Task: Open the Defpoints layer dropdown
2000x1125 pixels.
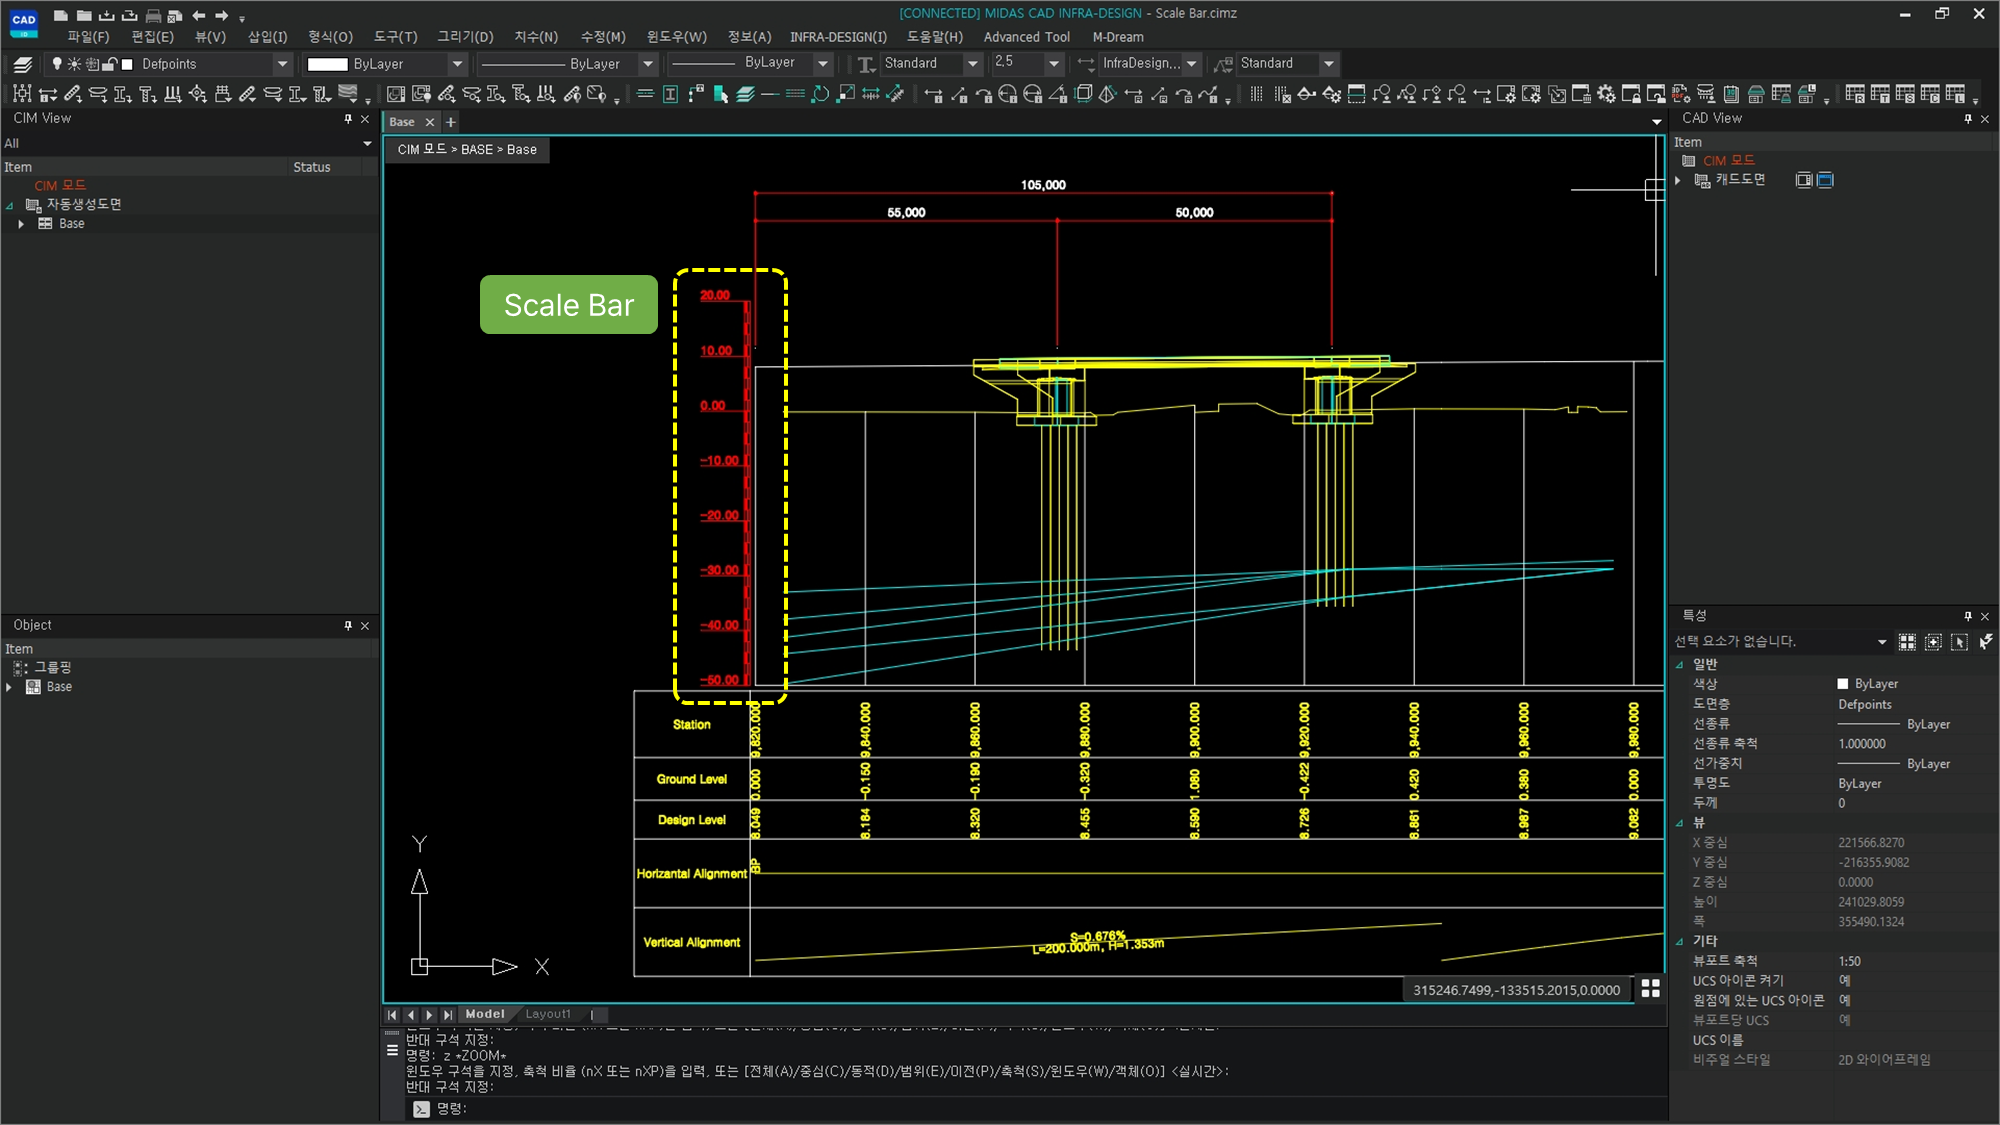Action: coord(282,64)
